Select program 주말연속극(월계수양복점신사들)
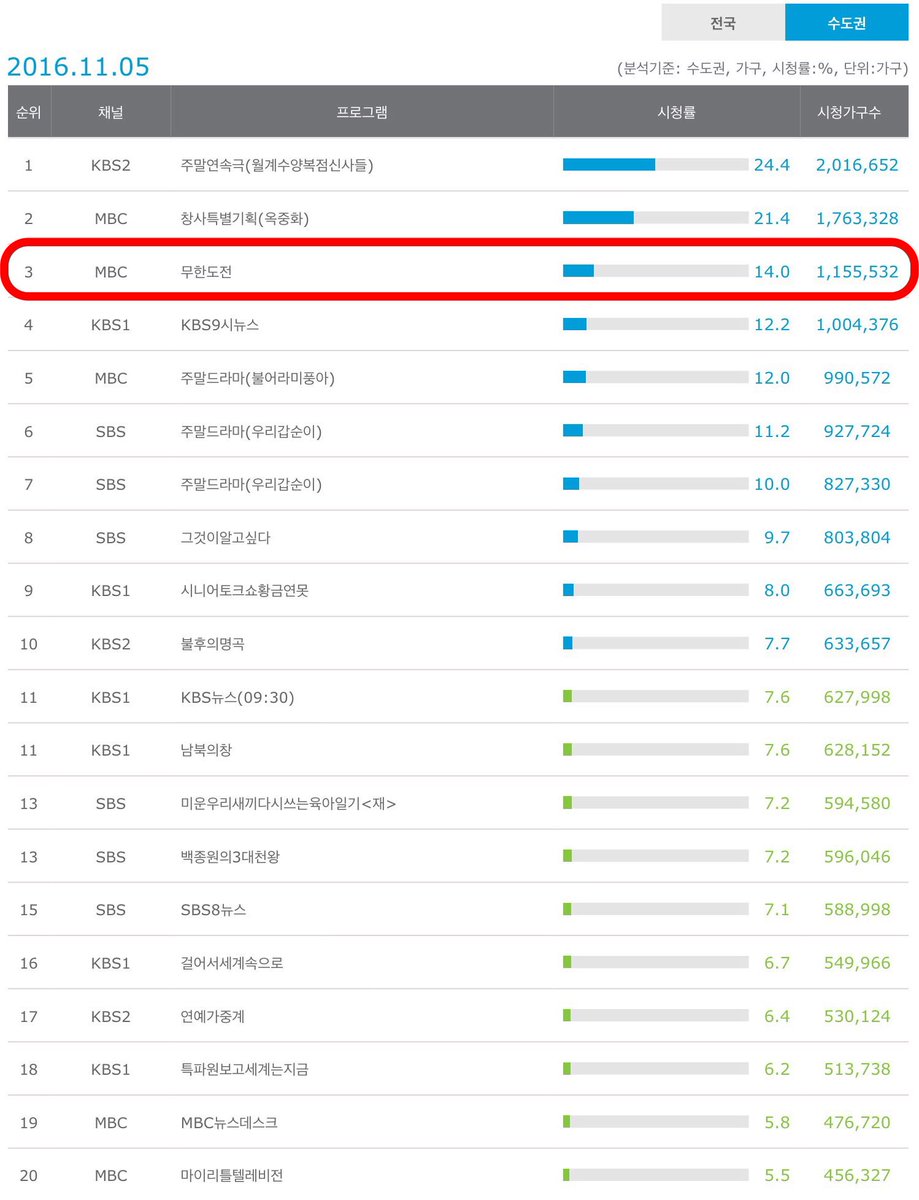 tap(277, 165)
